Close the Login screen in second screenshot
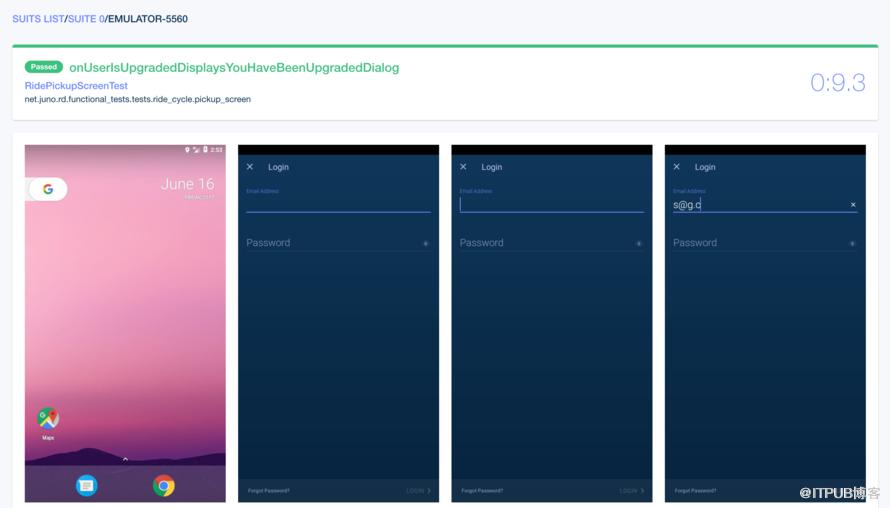This screenshot has width=890, height=508. [250, 167]
